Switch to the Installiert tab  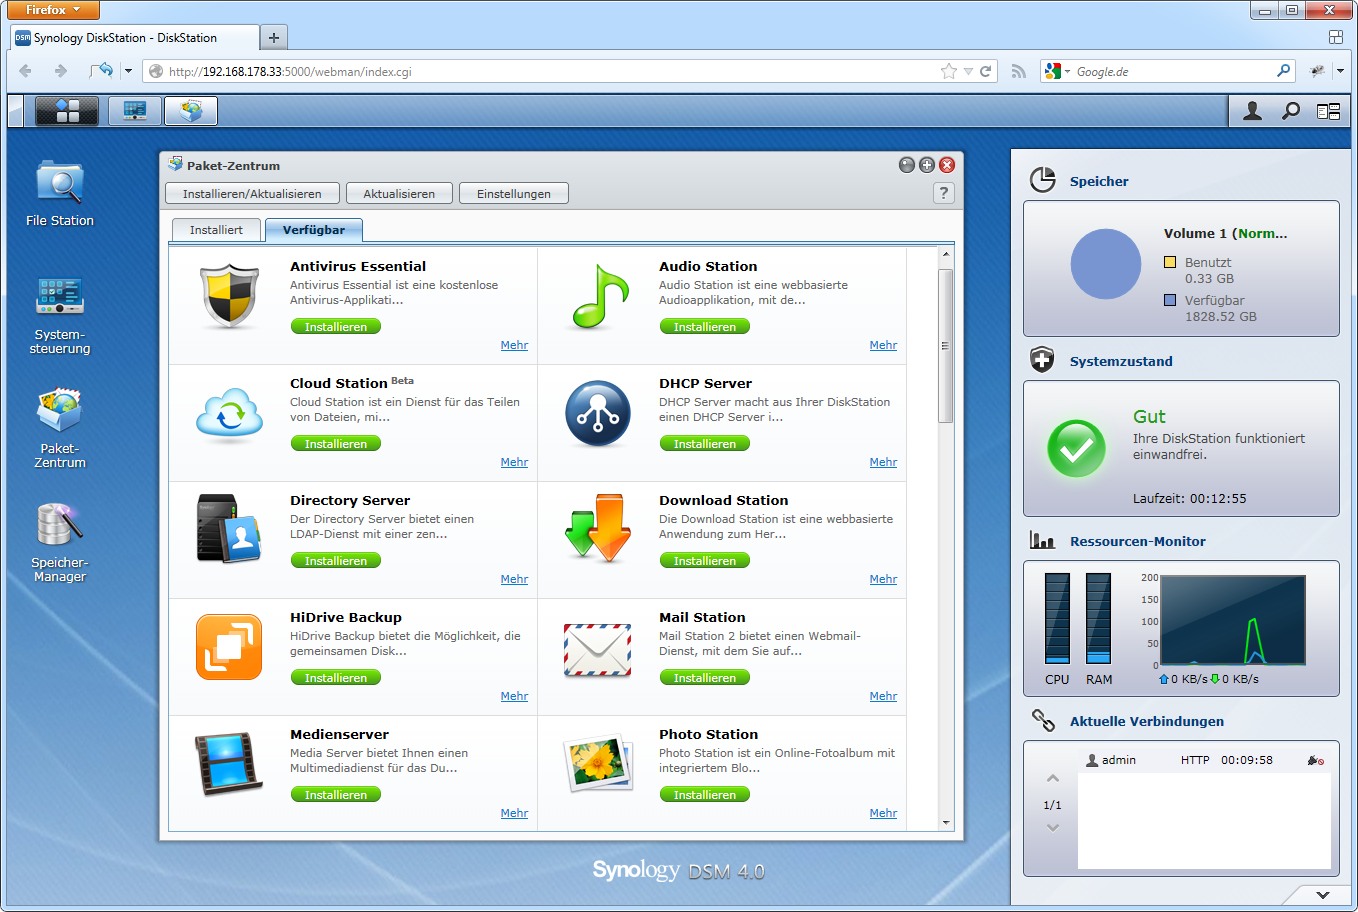216,230
